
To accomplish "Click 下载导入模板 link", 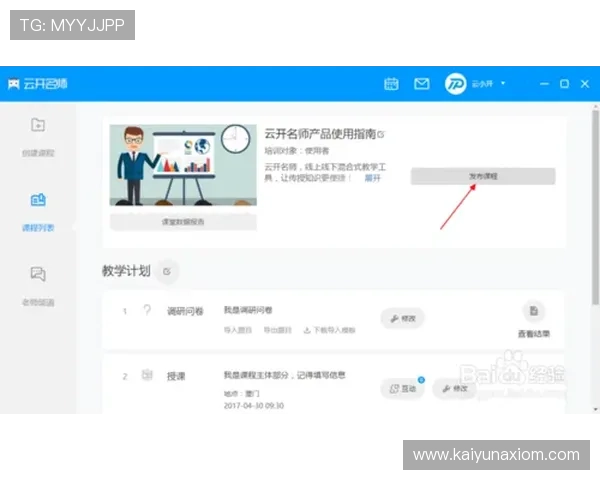I will [x=329, y=330].
